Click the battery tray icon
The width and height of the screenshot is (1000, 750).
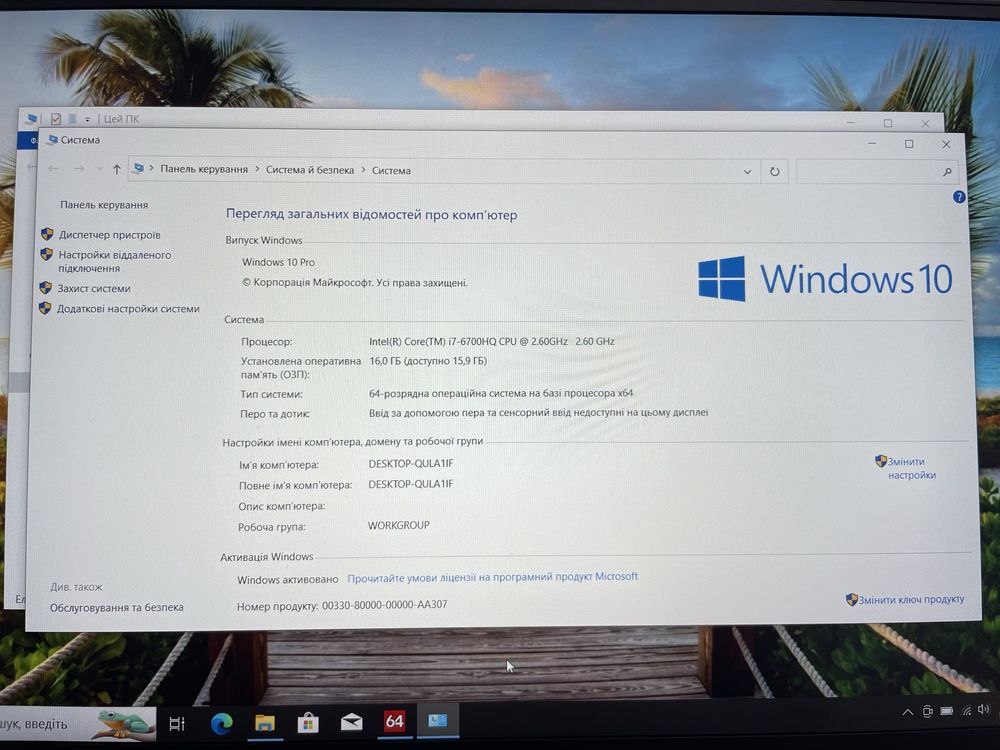pyautogui.click(x=947, y=710)
